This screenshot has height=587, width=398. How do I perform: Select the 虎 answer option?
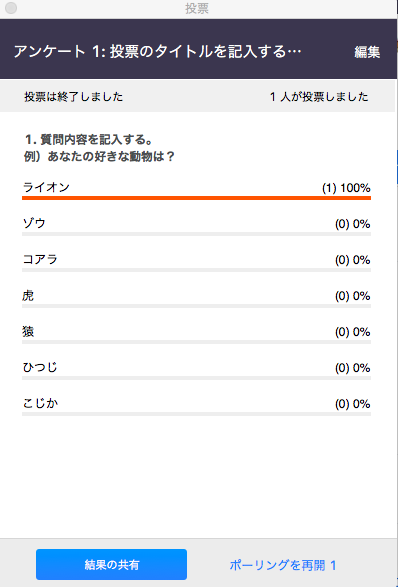point(28,296)
